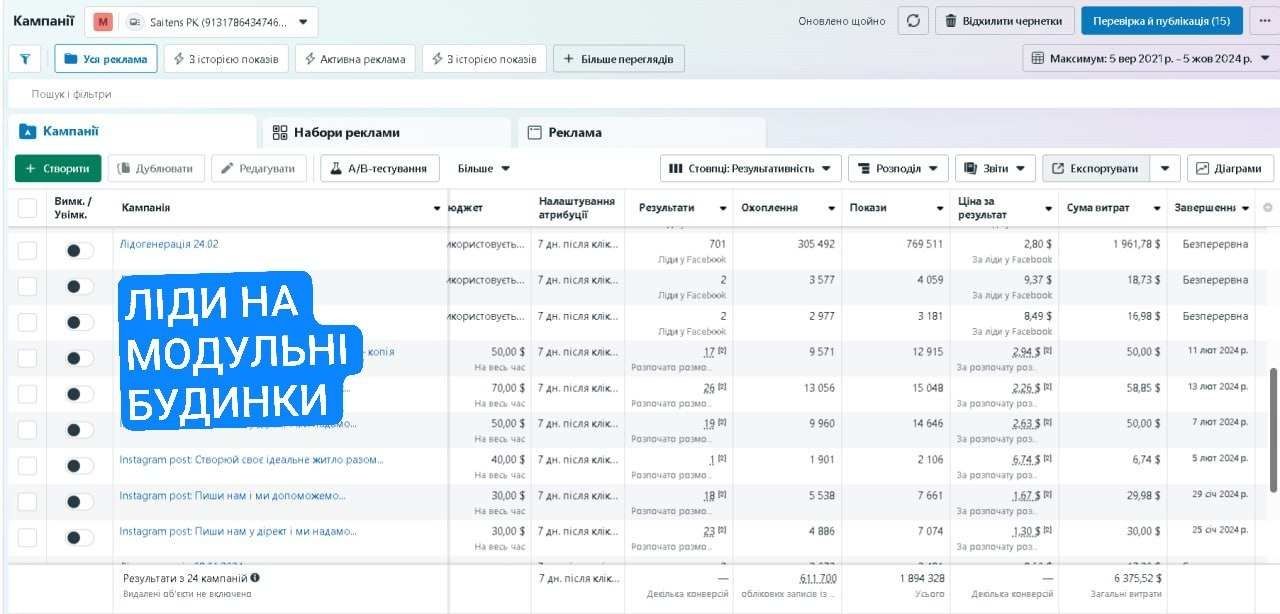Image resolution: width=1280 pixels, height=614 pixels.
Task: Click the pencil icon on Редагувати
Action: [x=227, y=169]
